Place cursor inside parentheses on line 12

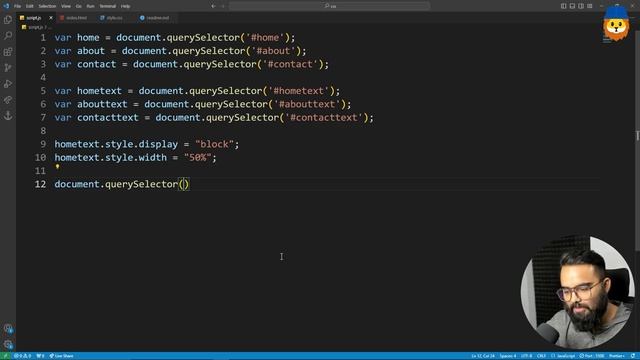pyautogui.click(x=184, y=184)
